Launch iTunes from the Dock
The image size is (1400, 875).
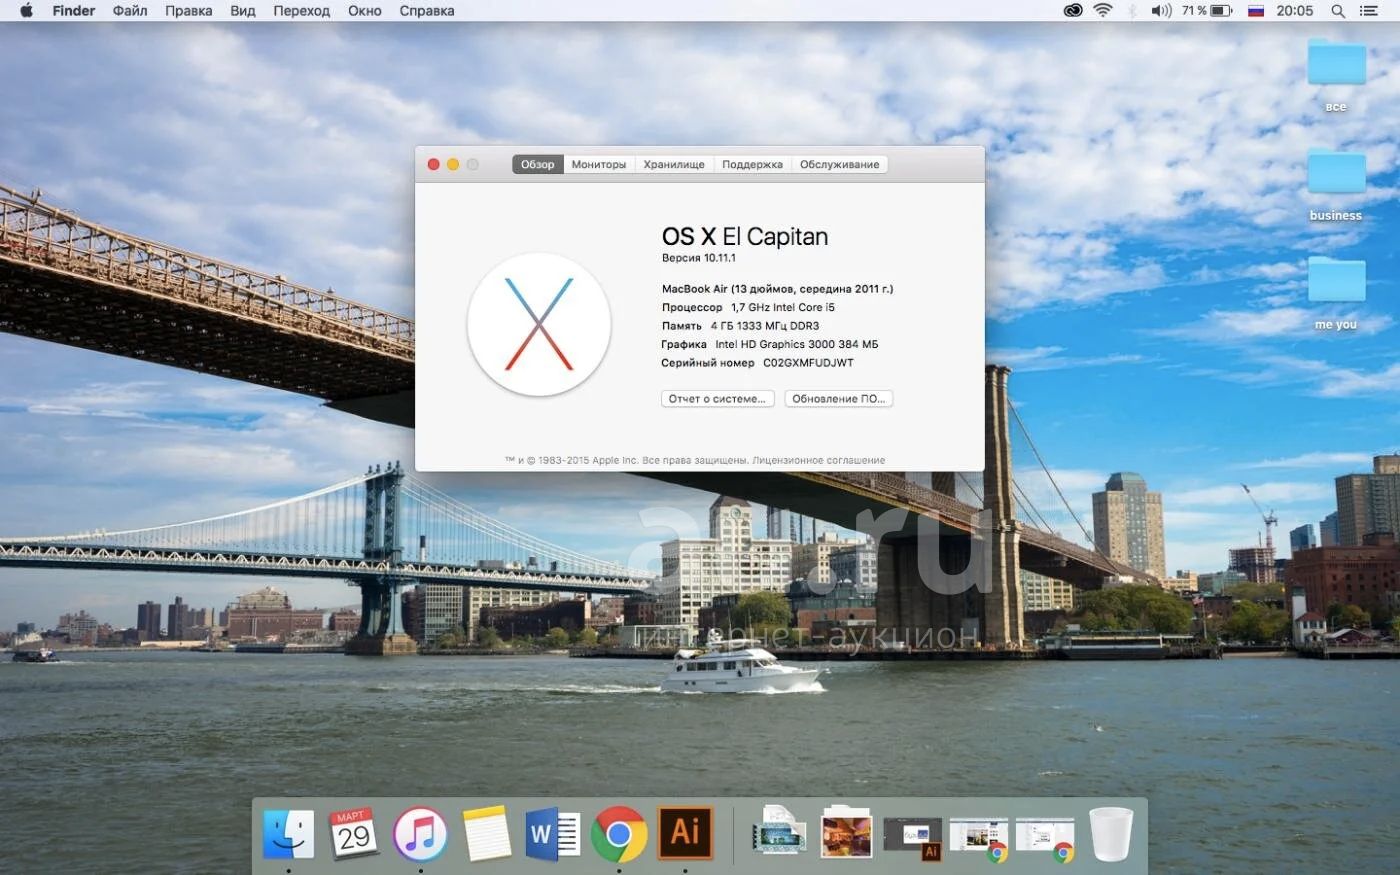click(420, 834)
